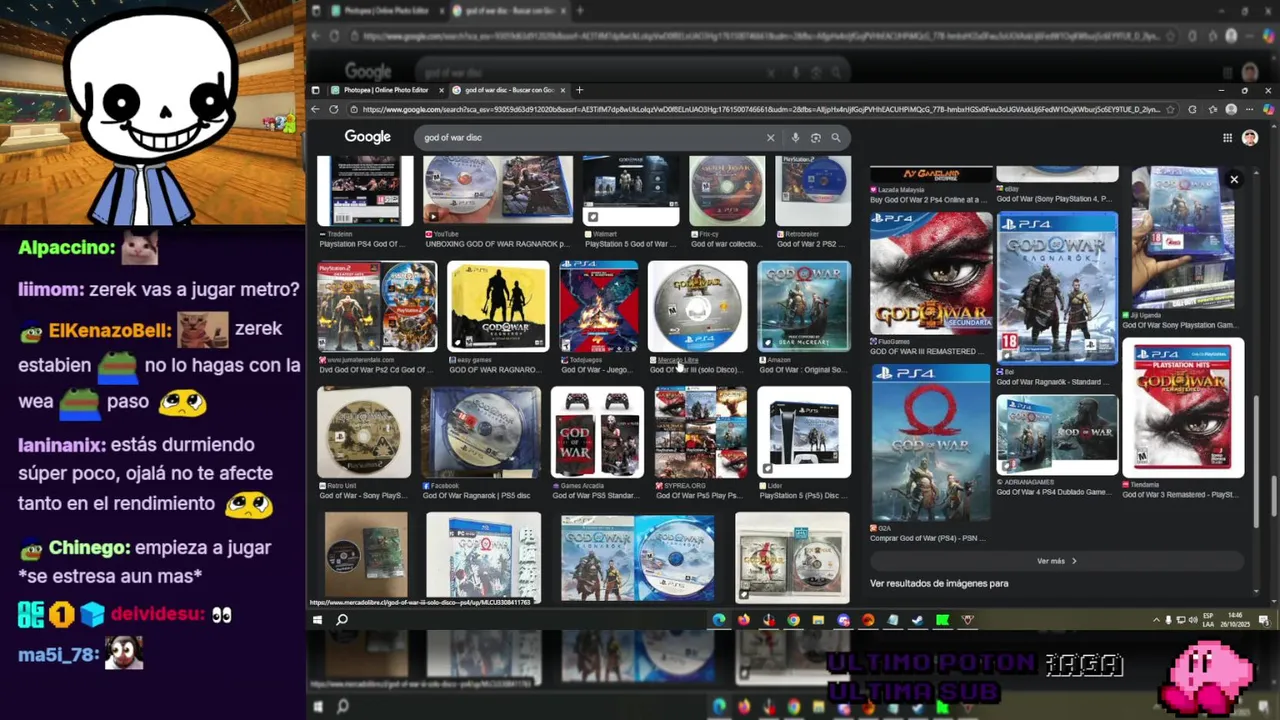Open God of War 3 Remastered Tiendamia image
The height and width of the screenshot is (720, 1280).
(x=1183, y=408)
